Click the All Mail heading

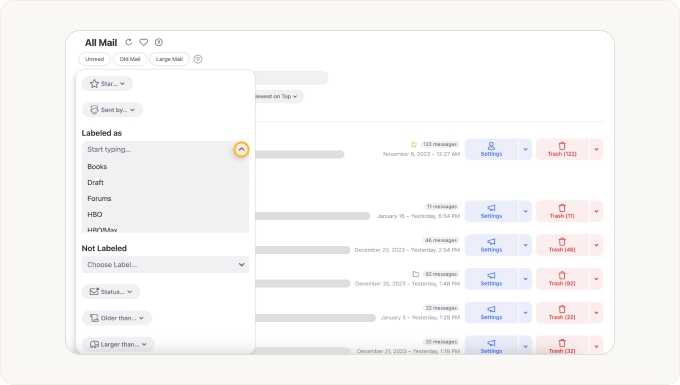101,42
